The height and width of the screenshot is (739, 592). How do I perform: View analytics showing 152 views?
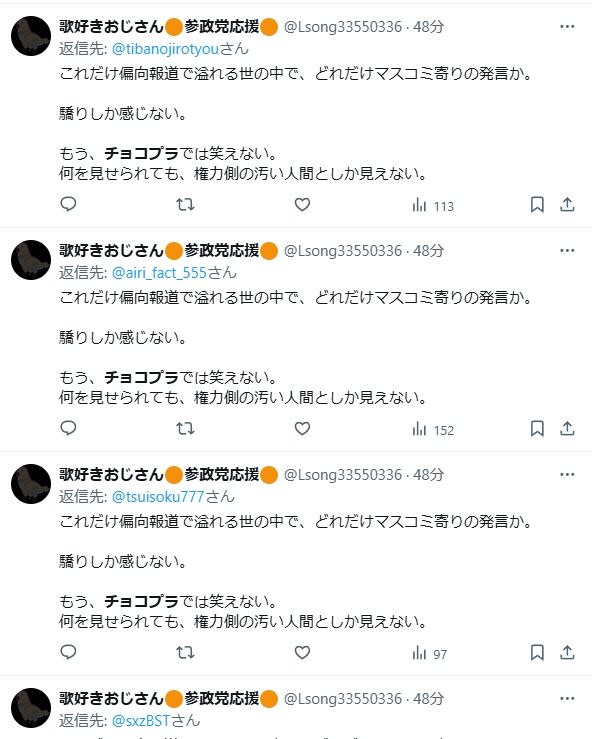[x=433, y=429]
